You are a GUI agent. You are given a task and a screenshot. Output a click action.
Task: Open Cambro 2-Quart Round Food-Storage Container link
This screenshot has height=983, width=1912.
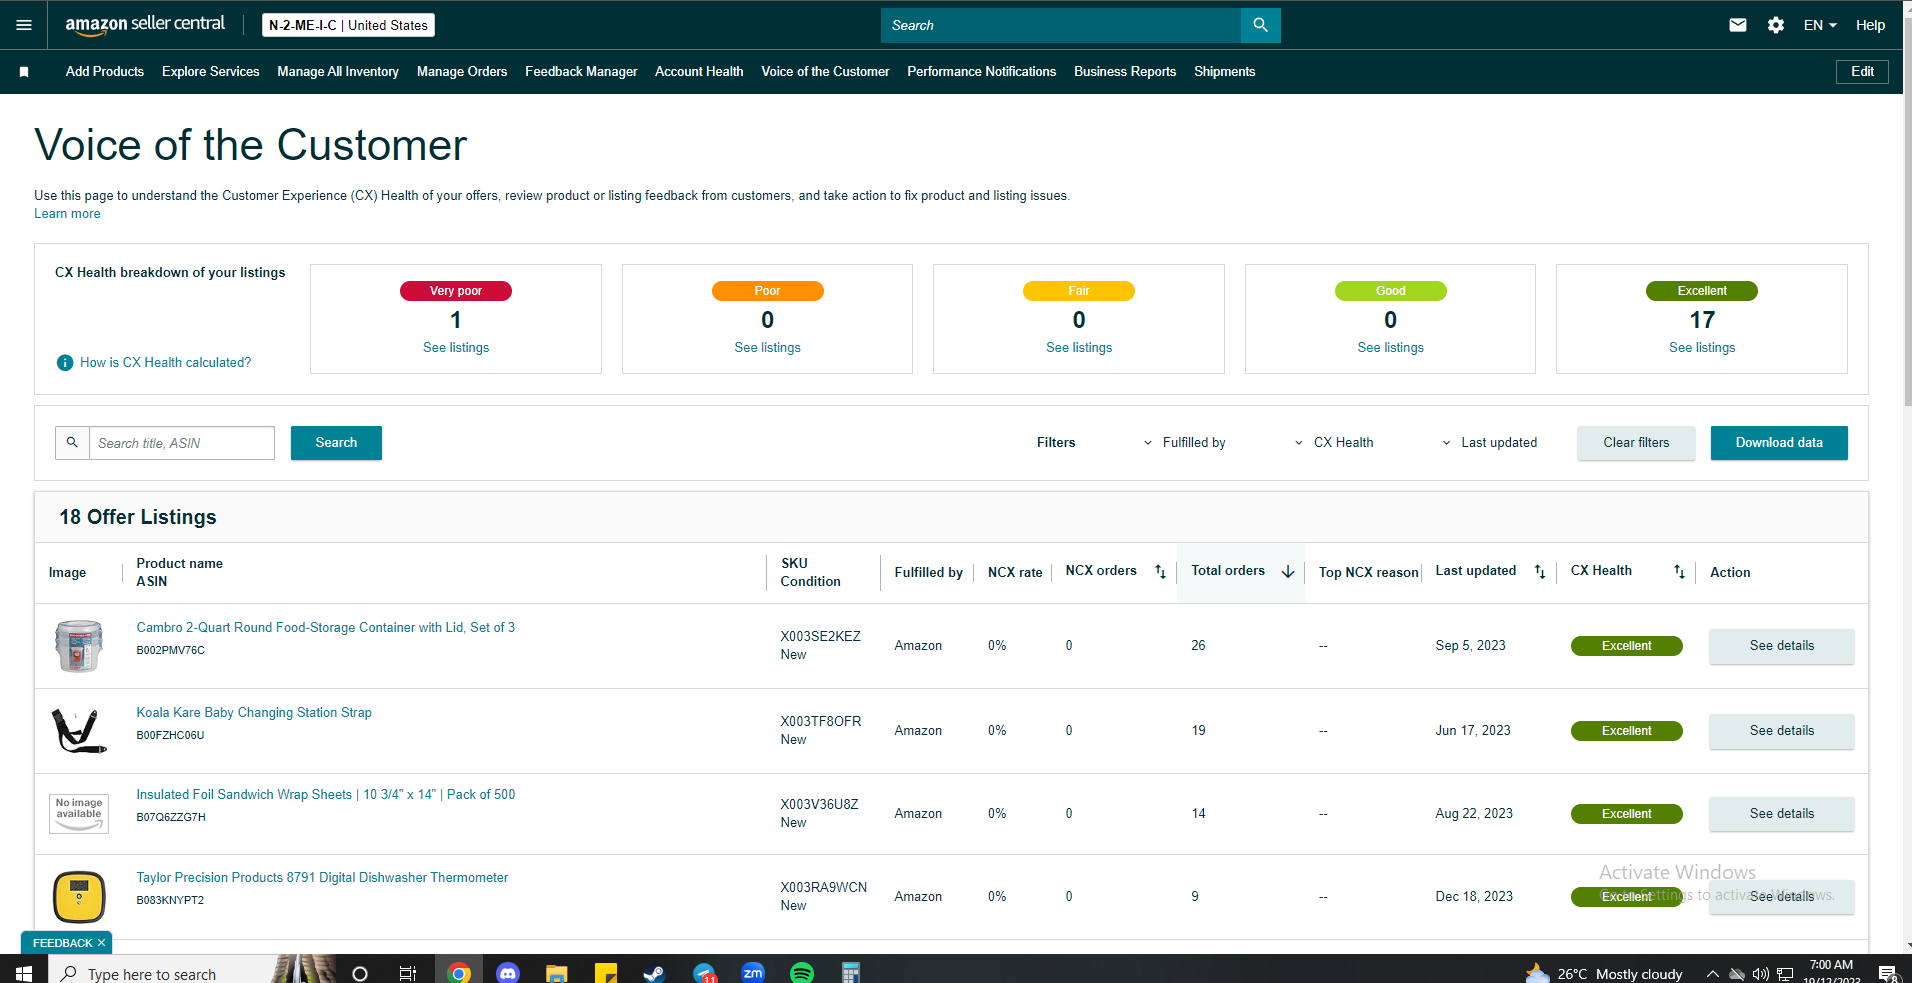click(326, 627)
